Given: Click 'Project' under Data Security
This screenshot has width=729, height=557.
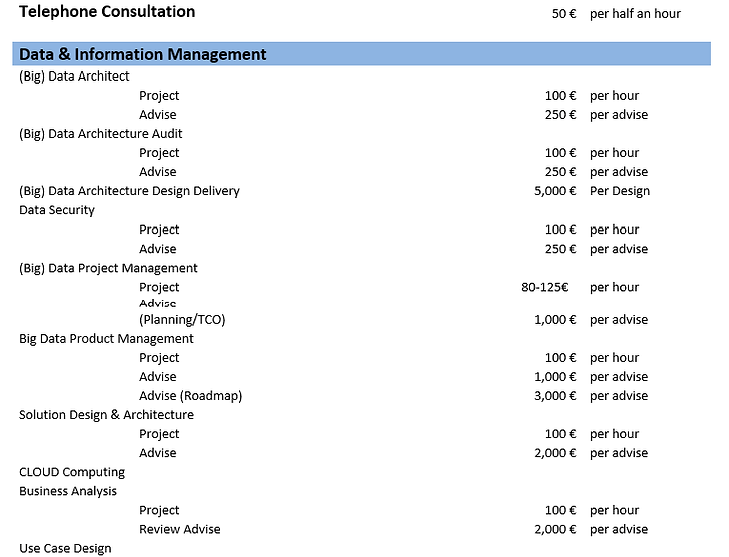Looking at the screenshot, I should (x=159, y=230).
